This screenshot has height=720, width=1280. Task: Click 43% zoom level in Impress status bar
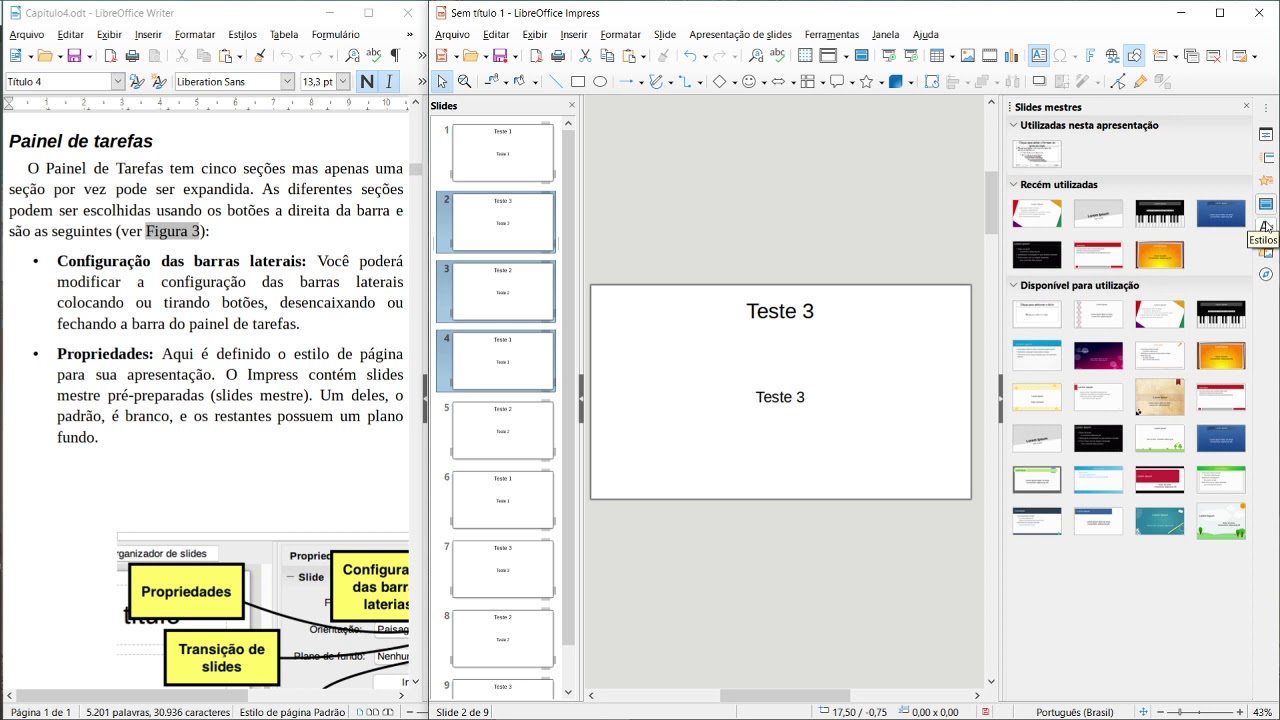(1263, 712)
